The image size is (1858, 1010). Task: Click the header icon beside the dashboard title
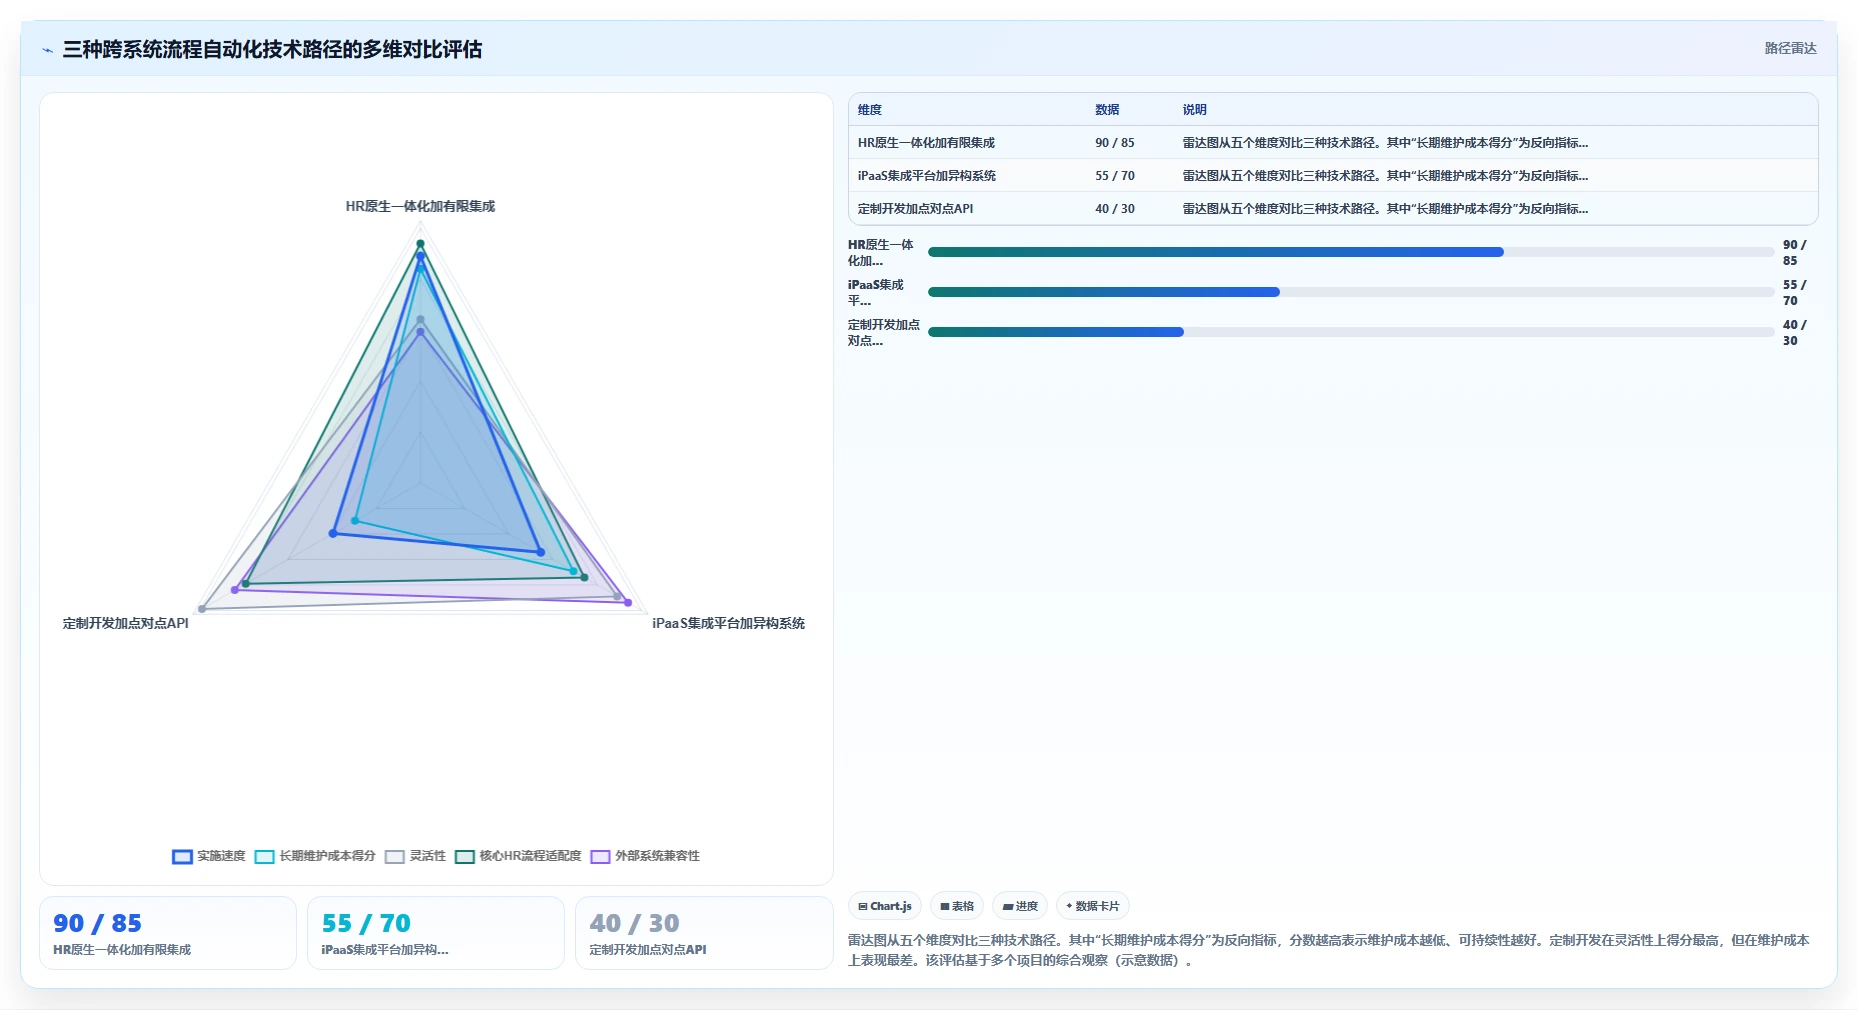(x=47, y=50)
